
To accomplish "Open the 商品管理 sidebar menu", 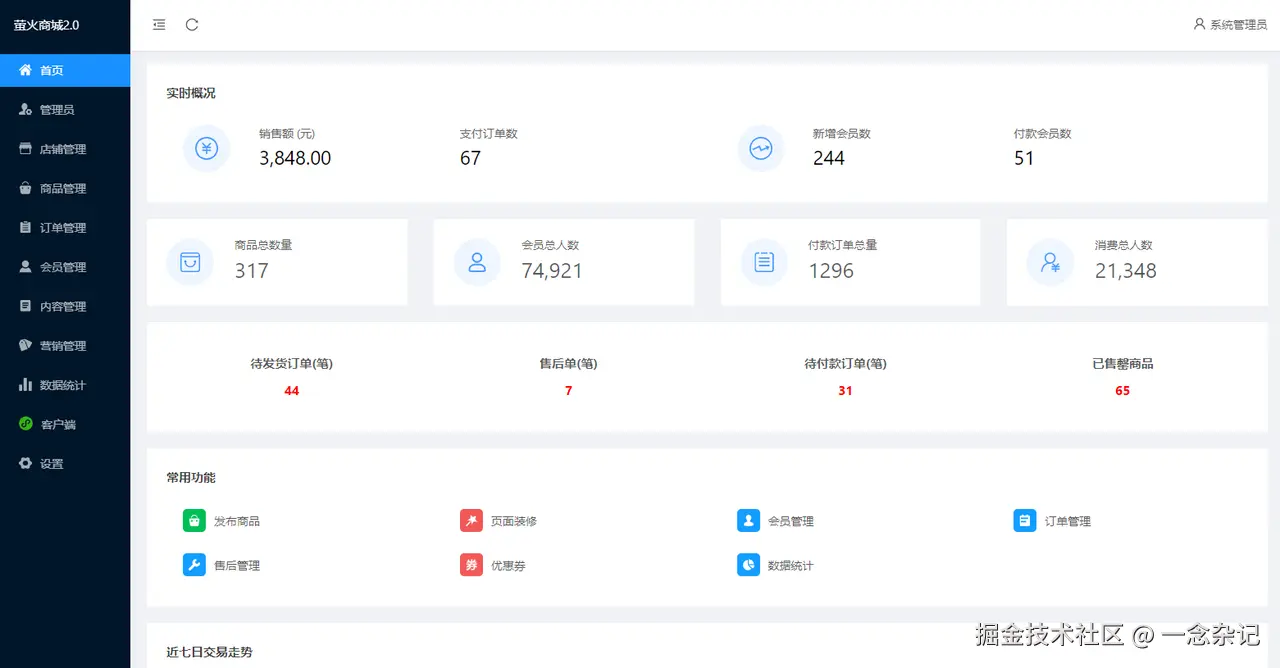I will [65, 188].
